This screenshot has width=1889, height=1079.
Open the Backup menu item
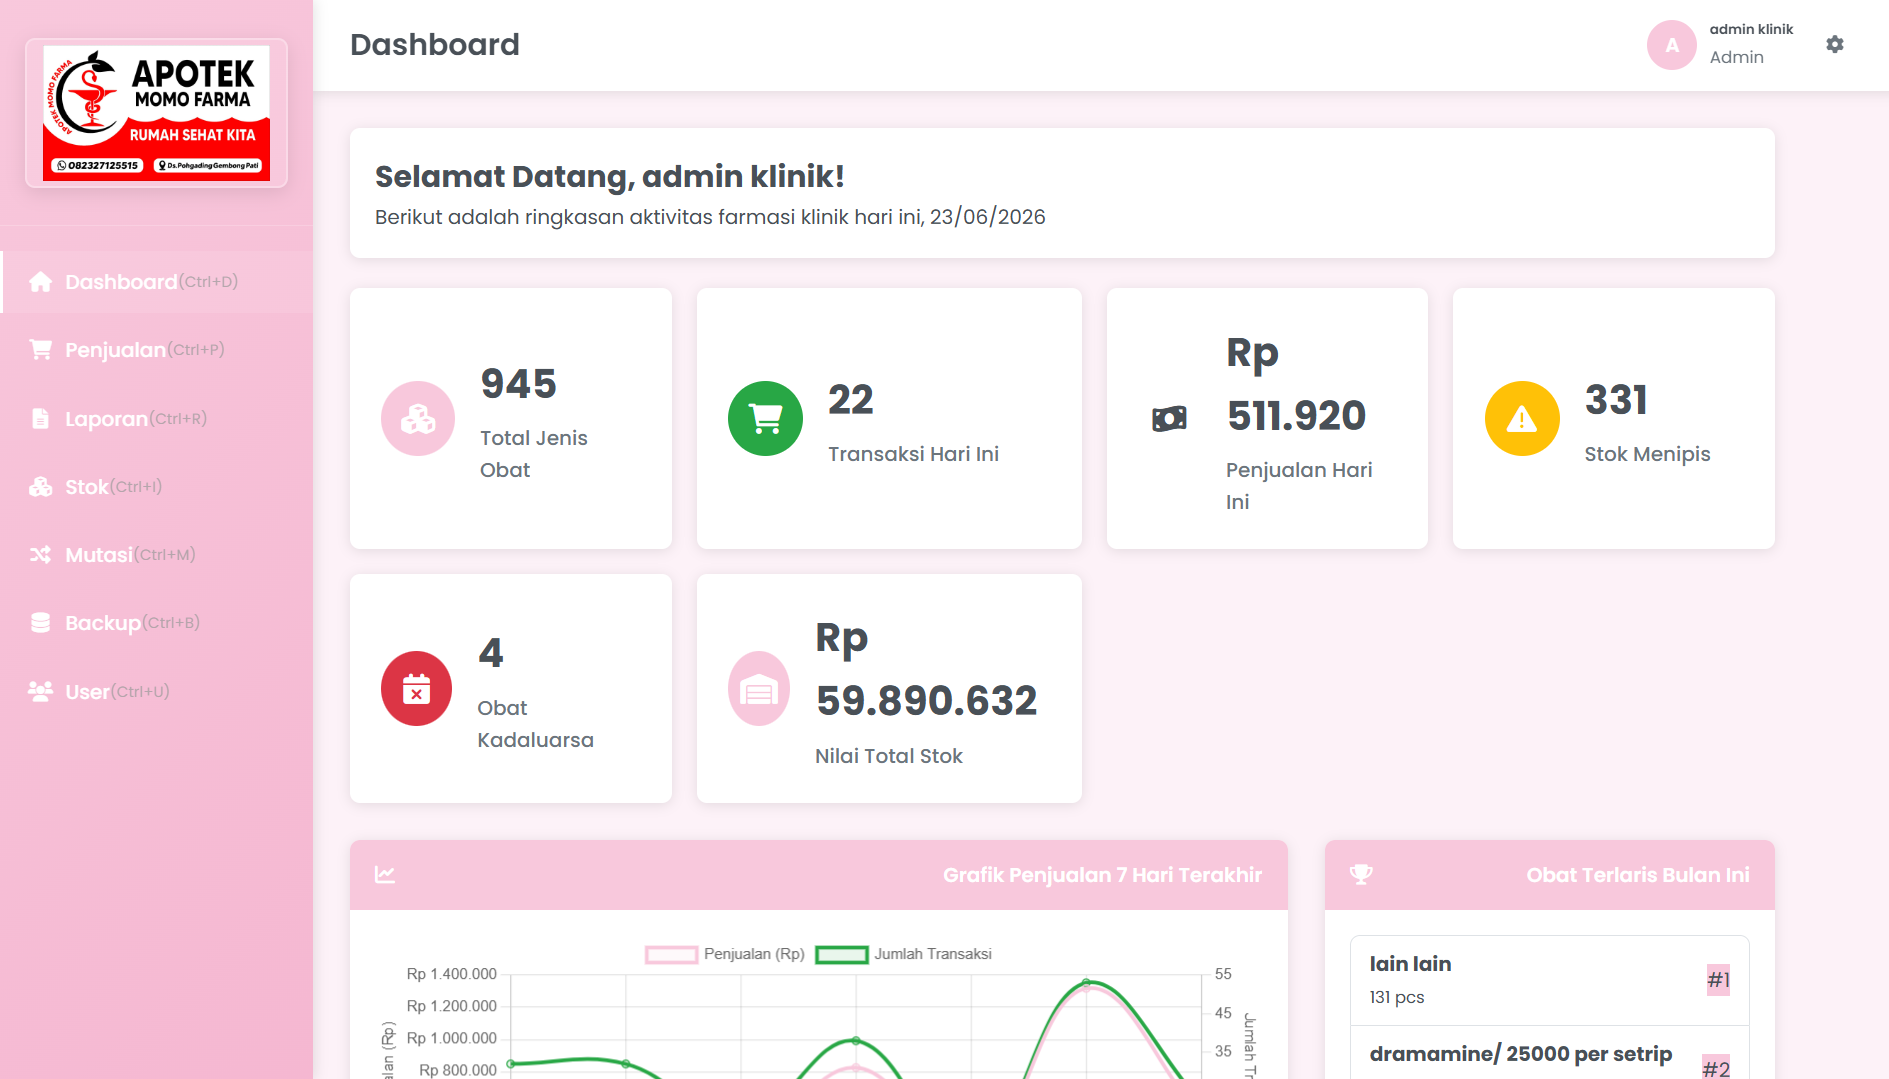click(156, 623)
